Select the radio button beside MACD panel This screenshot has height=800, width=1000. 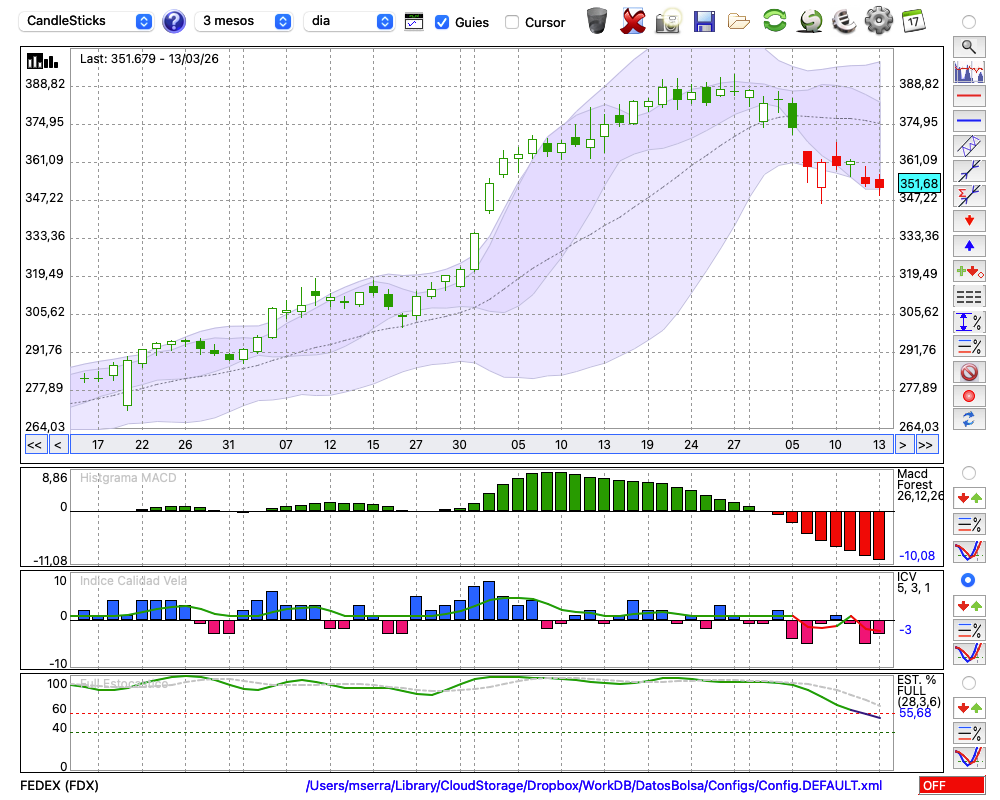tap(967, 472)
